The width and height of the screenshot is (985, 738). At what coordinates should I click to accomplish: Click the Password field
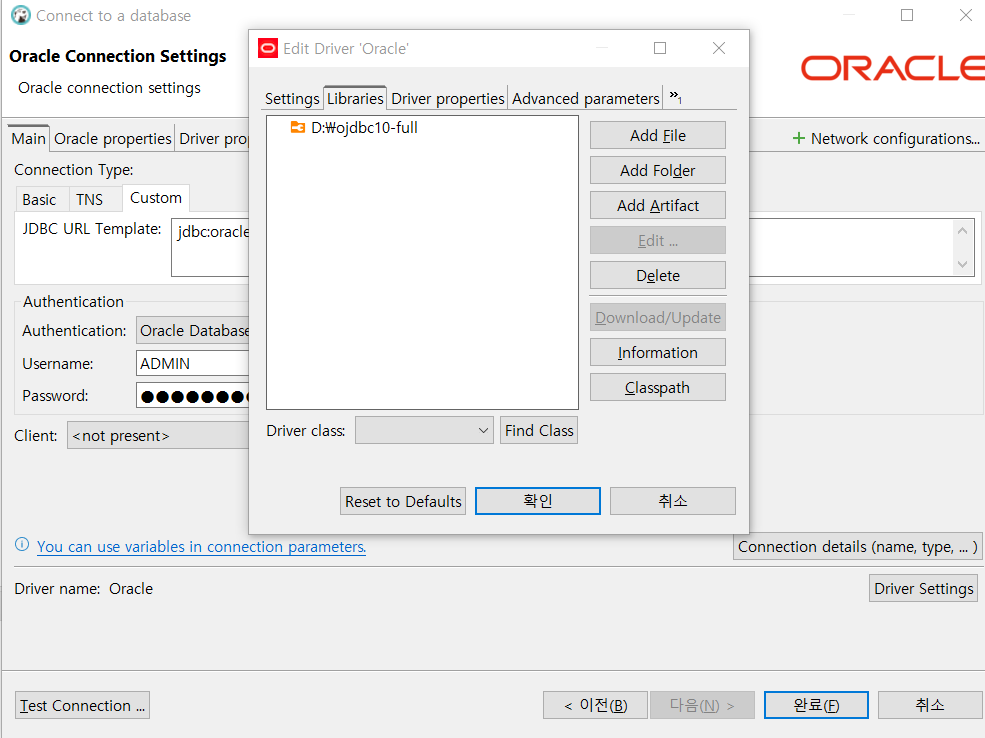click(193, 396)
